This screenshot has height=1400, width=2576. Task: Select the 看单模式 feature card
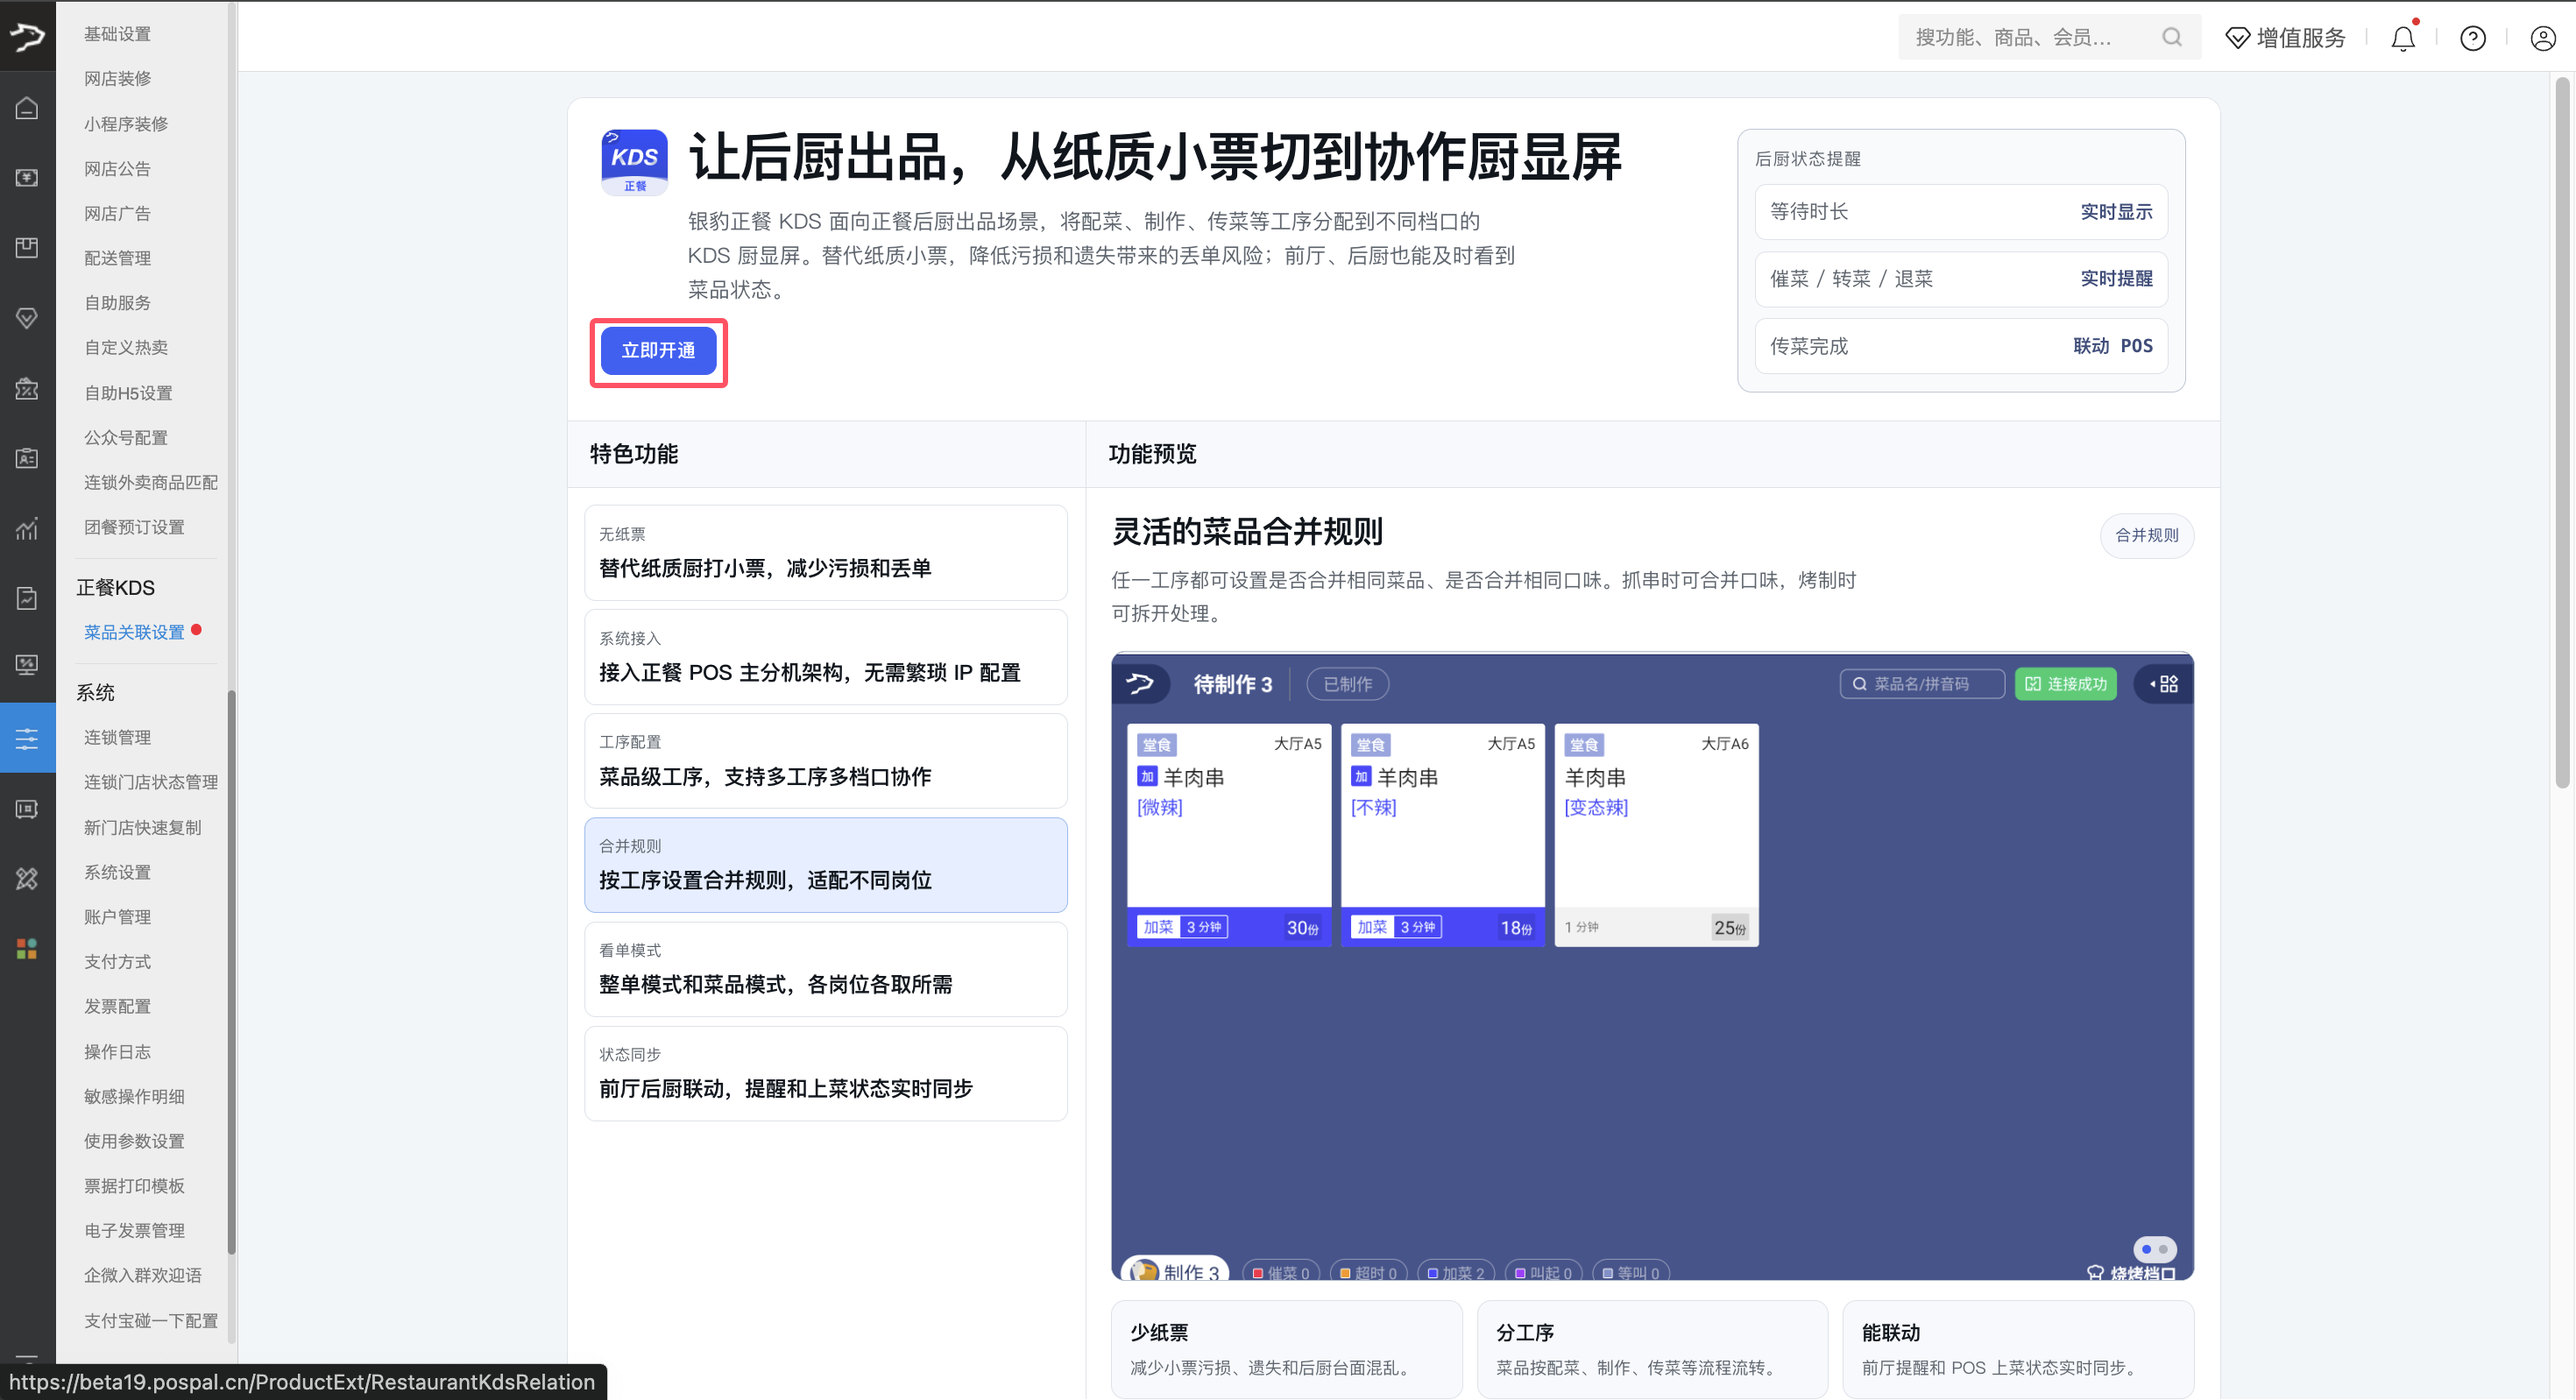tap(825, 969)
